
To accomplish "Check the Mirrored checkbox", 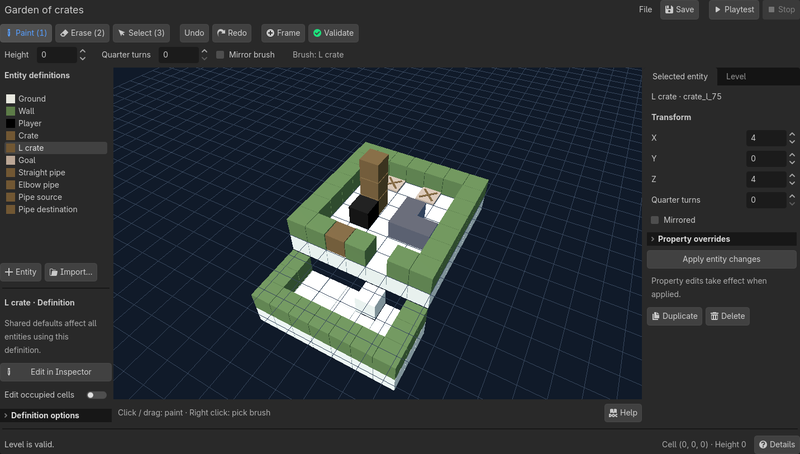I will point(655,220).
